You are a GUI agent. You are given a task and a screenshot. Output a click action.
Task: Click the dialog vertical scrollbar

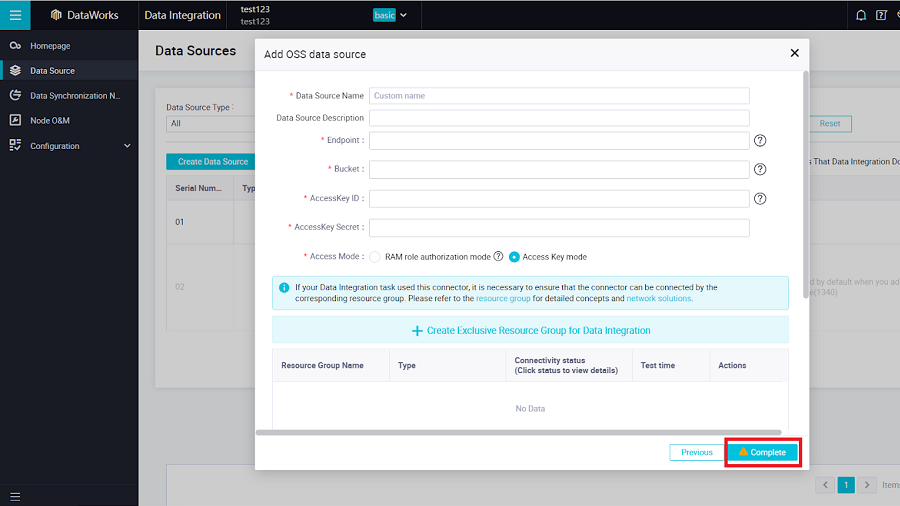pos(806,184)
